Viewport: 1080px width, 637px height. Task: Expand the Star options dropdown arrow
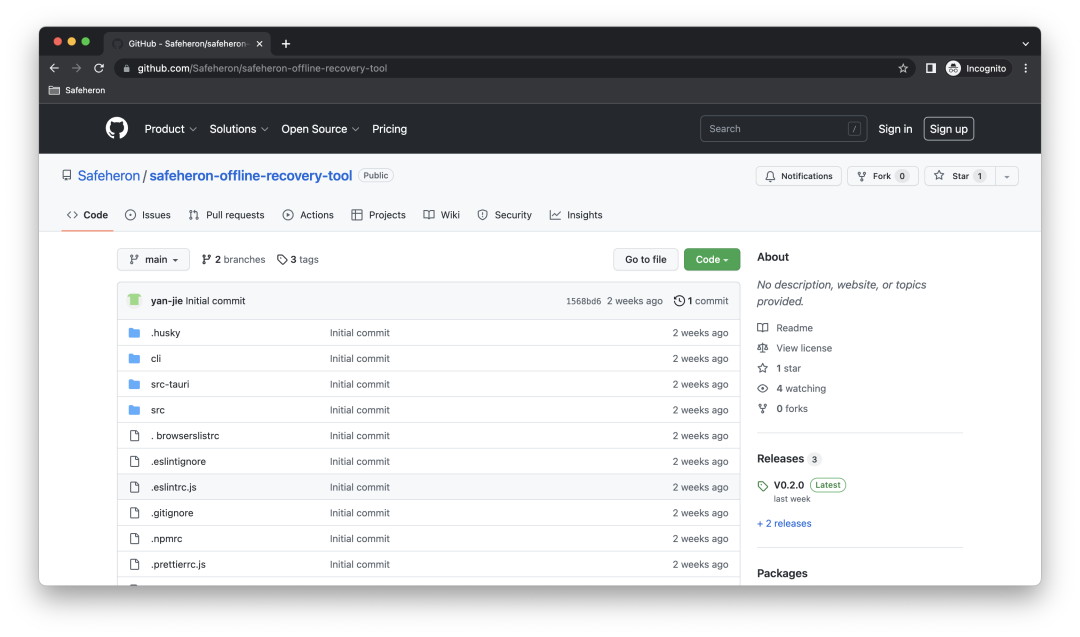1006,176
